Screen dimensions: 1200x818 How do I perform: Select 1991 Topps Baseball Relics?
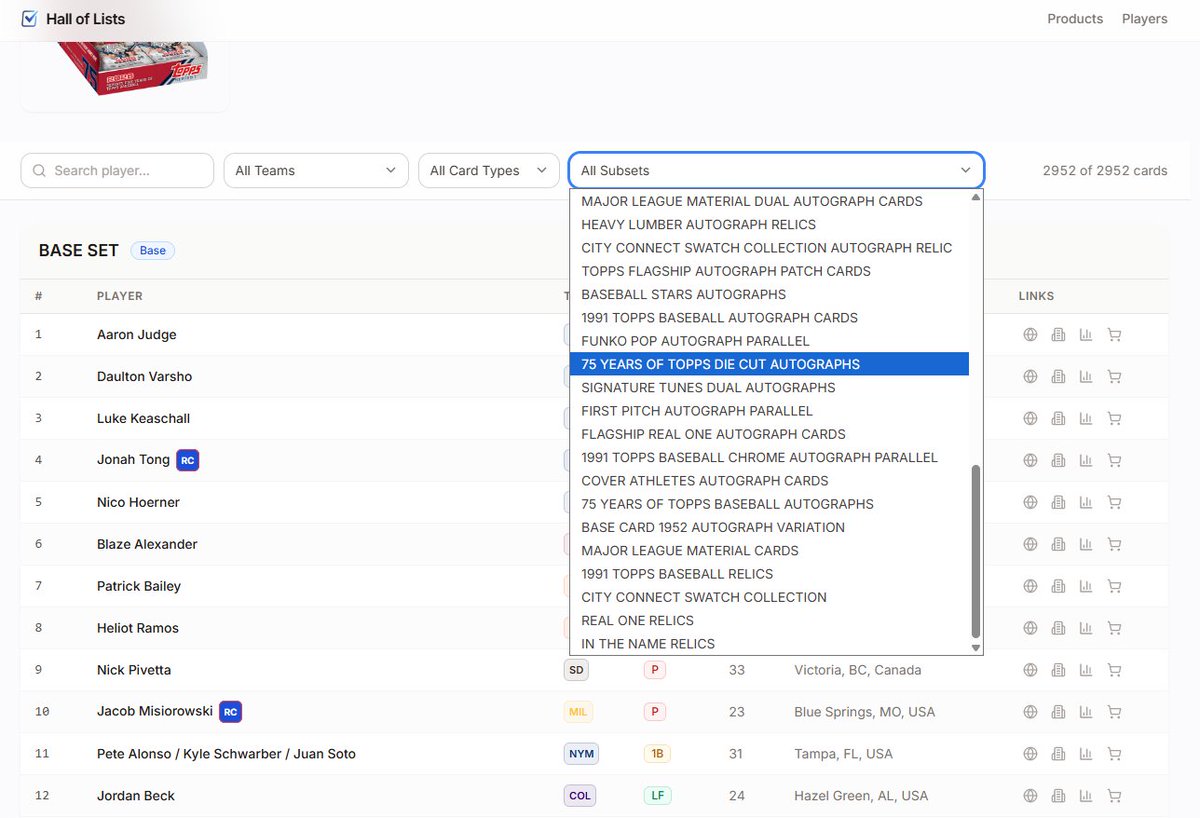coord(769,574)
